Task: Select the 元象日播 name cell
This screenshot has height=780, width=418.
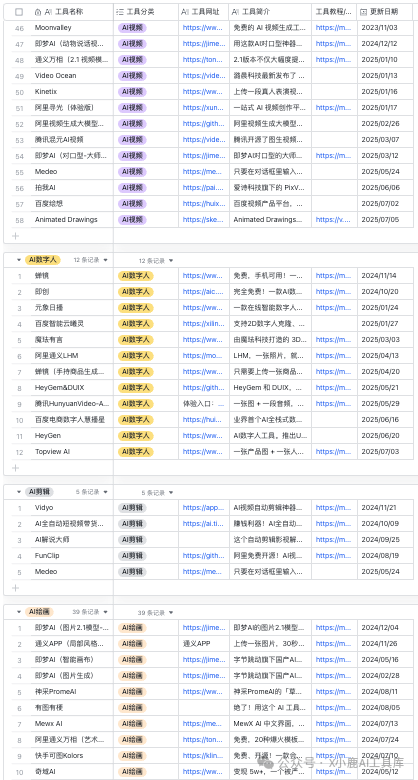Action: 72,307
